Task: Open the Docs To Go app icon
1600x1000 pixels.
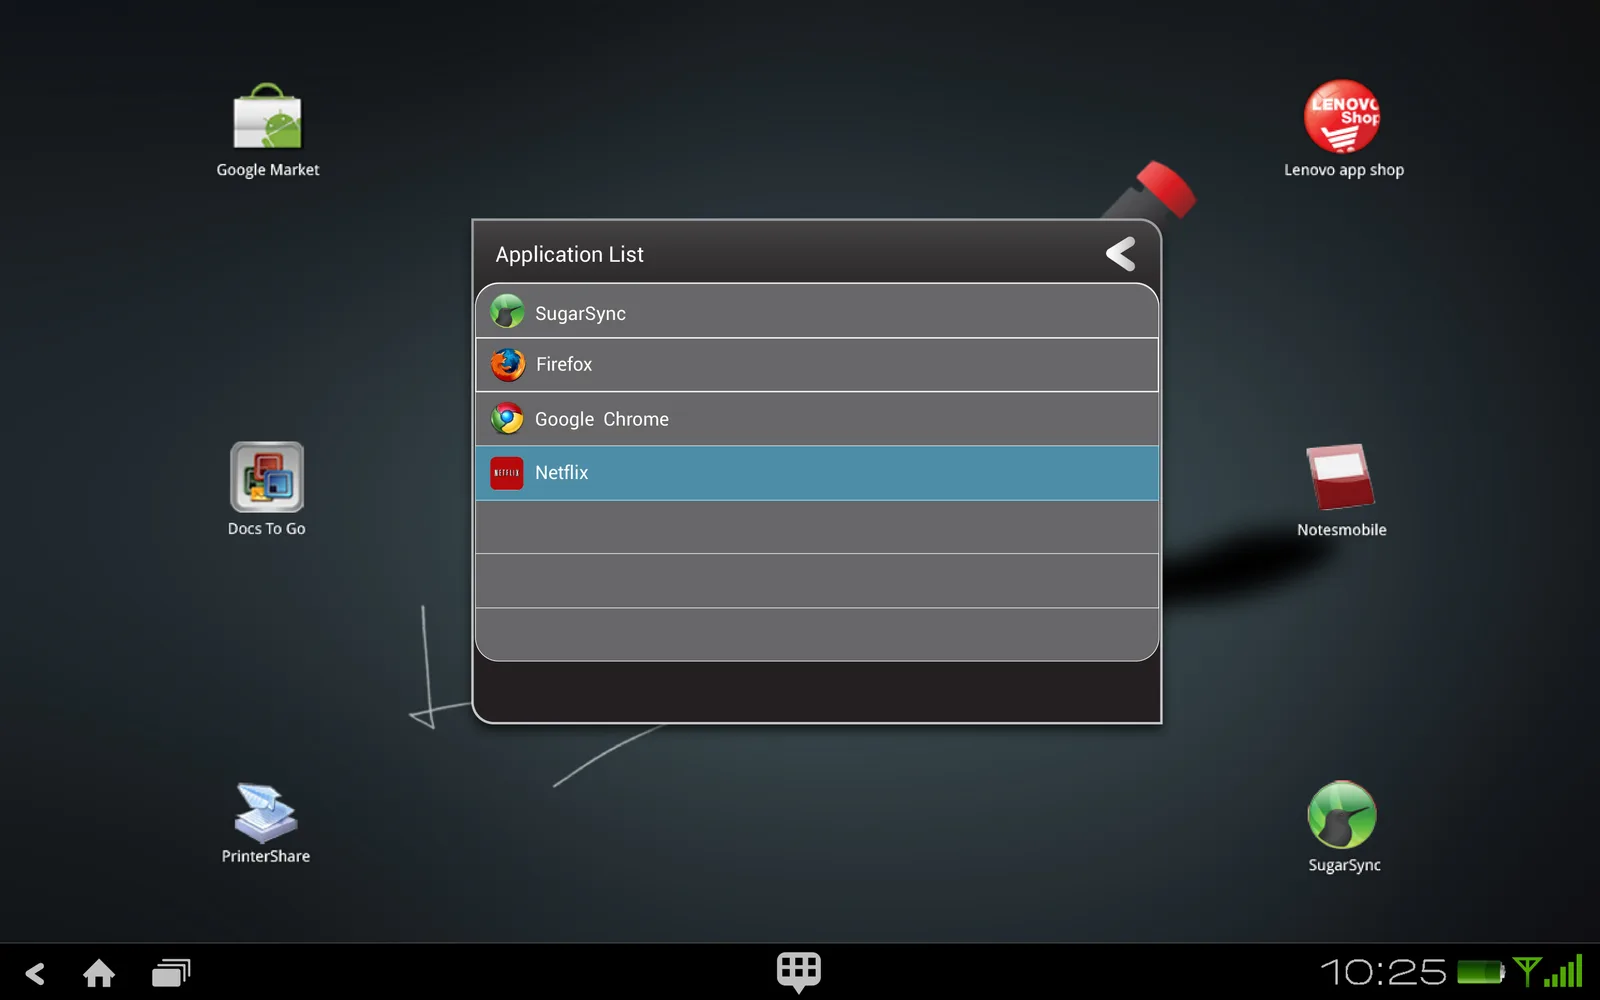Action: tap(267, 477)
